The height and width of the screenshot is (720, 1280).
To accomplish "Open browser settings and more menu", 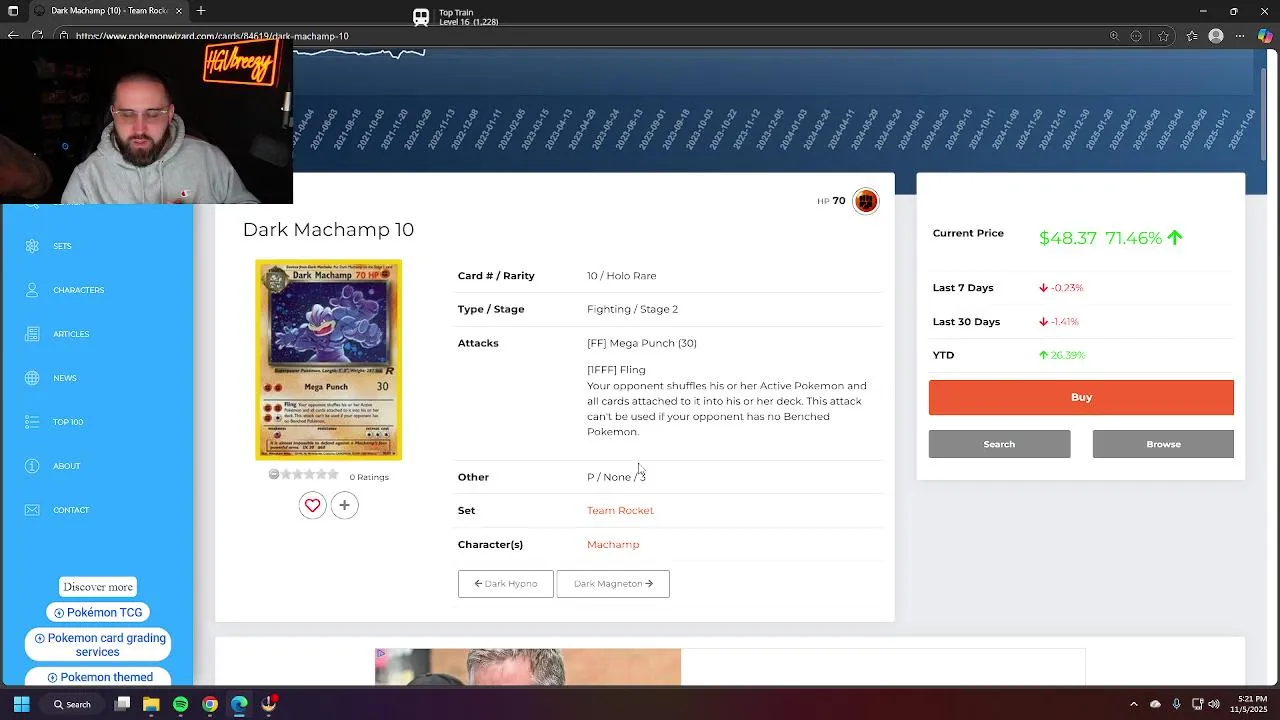I will click(1241, 36).
